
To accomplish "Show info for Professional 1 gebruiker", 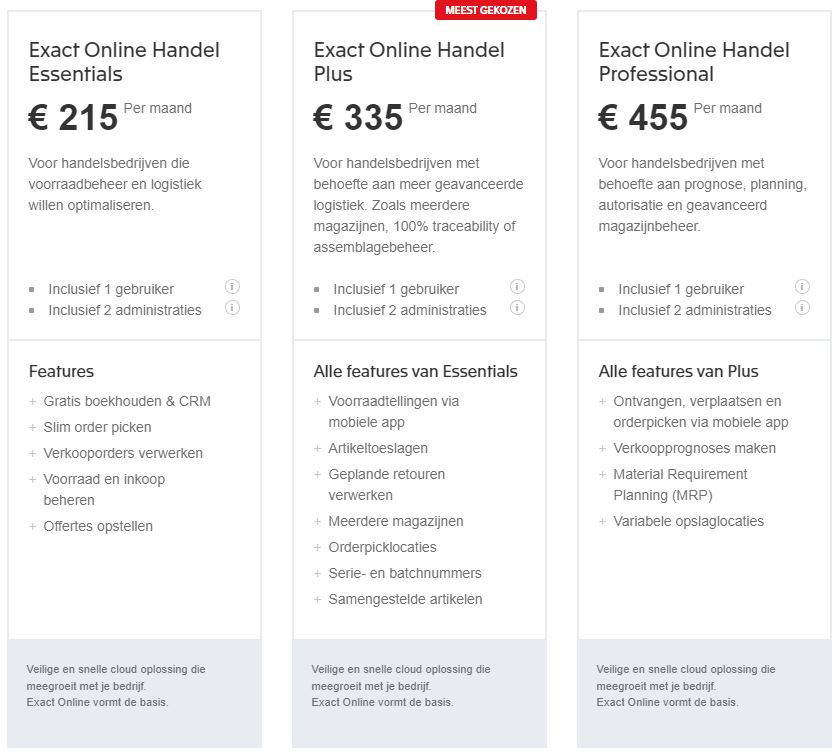I will (802, 287).
